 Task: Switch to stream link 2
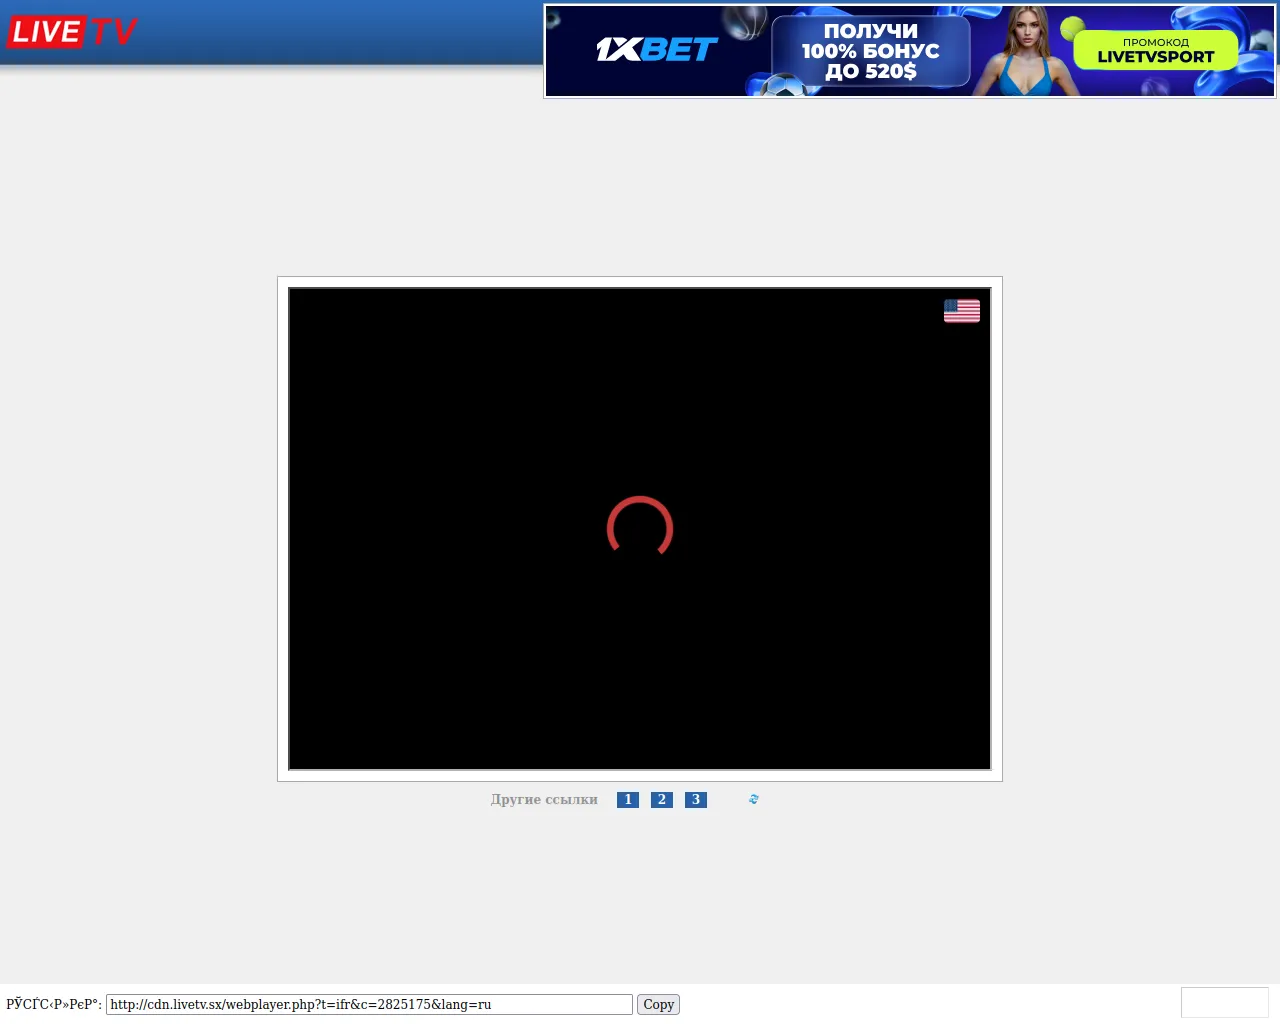pyautogui.click(x=662, y=799)
